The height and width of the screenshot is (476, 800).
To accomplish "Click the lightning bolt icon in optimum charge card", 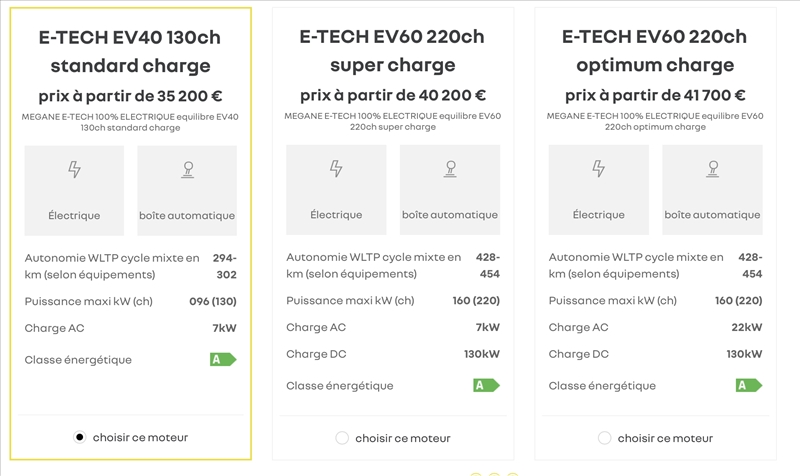I will click(598, 169).
